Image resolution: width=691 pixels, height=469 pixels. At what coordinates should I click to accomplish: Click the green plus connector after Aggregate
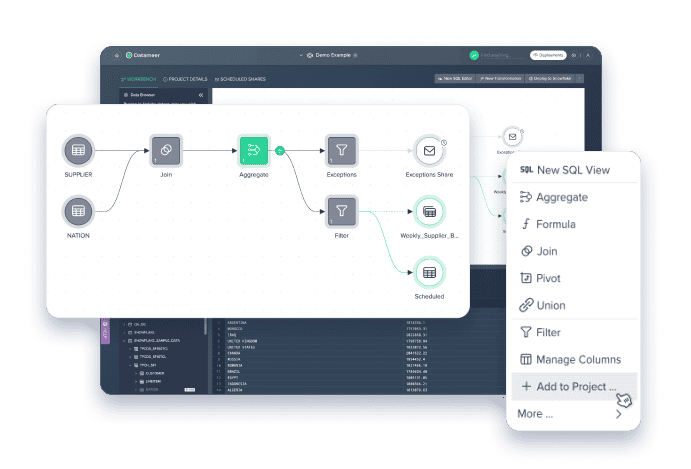coord(280,151)
